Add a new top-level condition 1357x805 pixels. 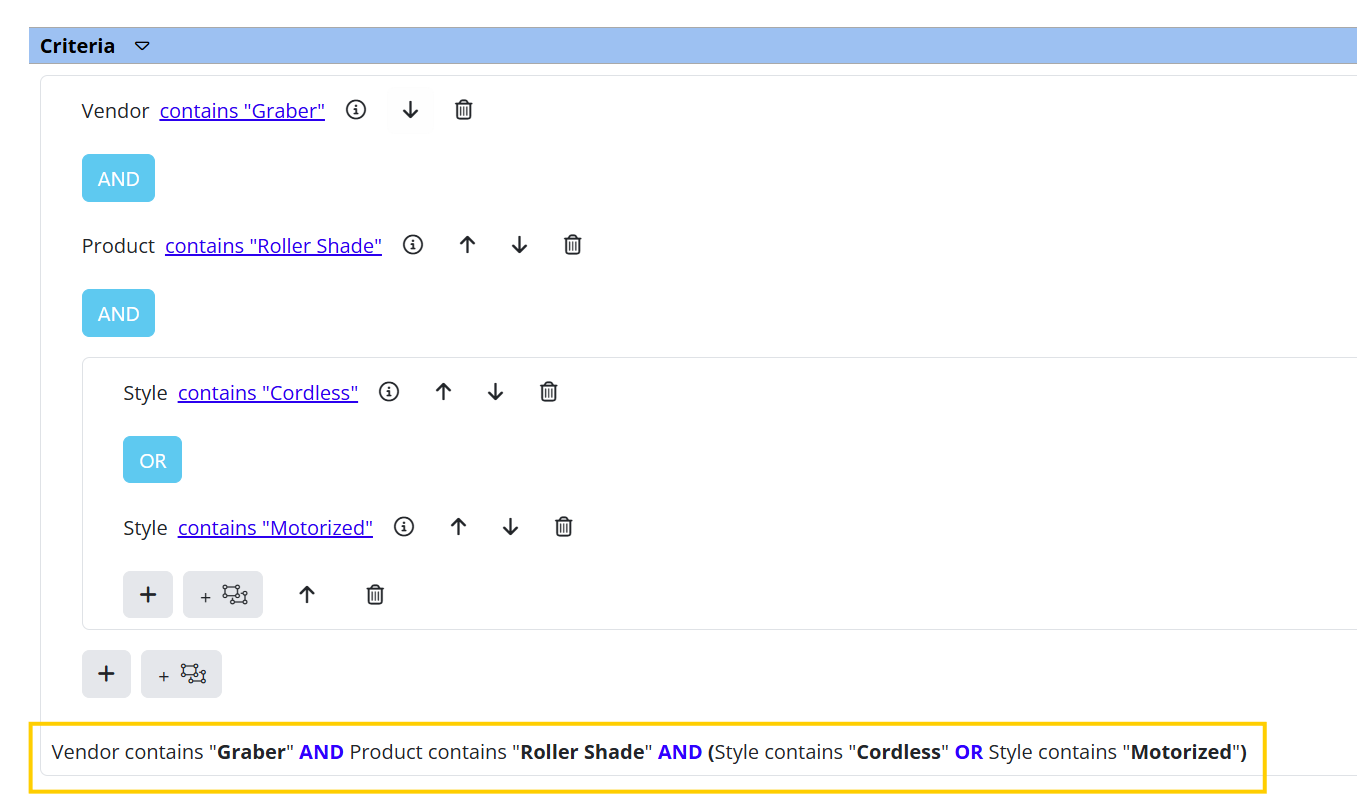(106, 674)
